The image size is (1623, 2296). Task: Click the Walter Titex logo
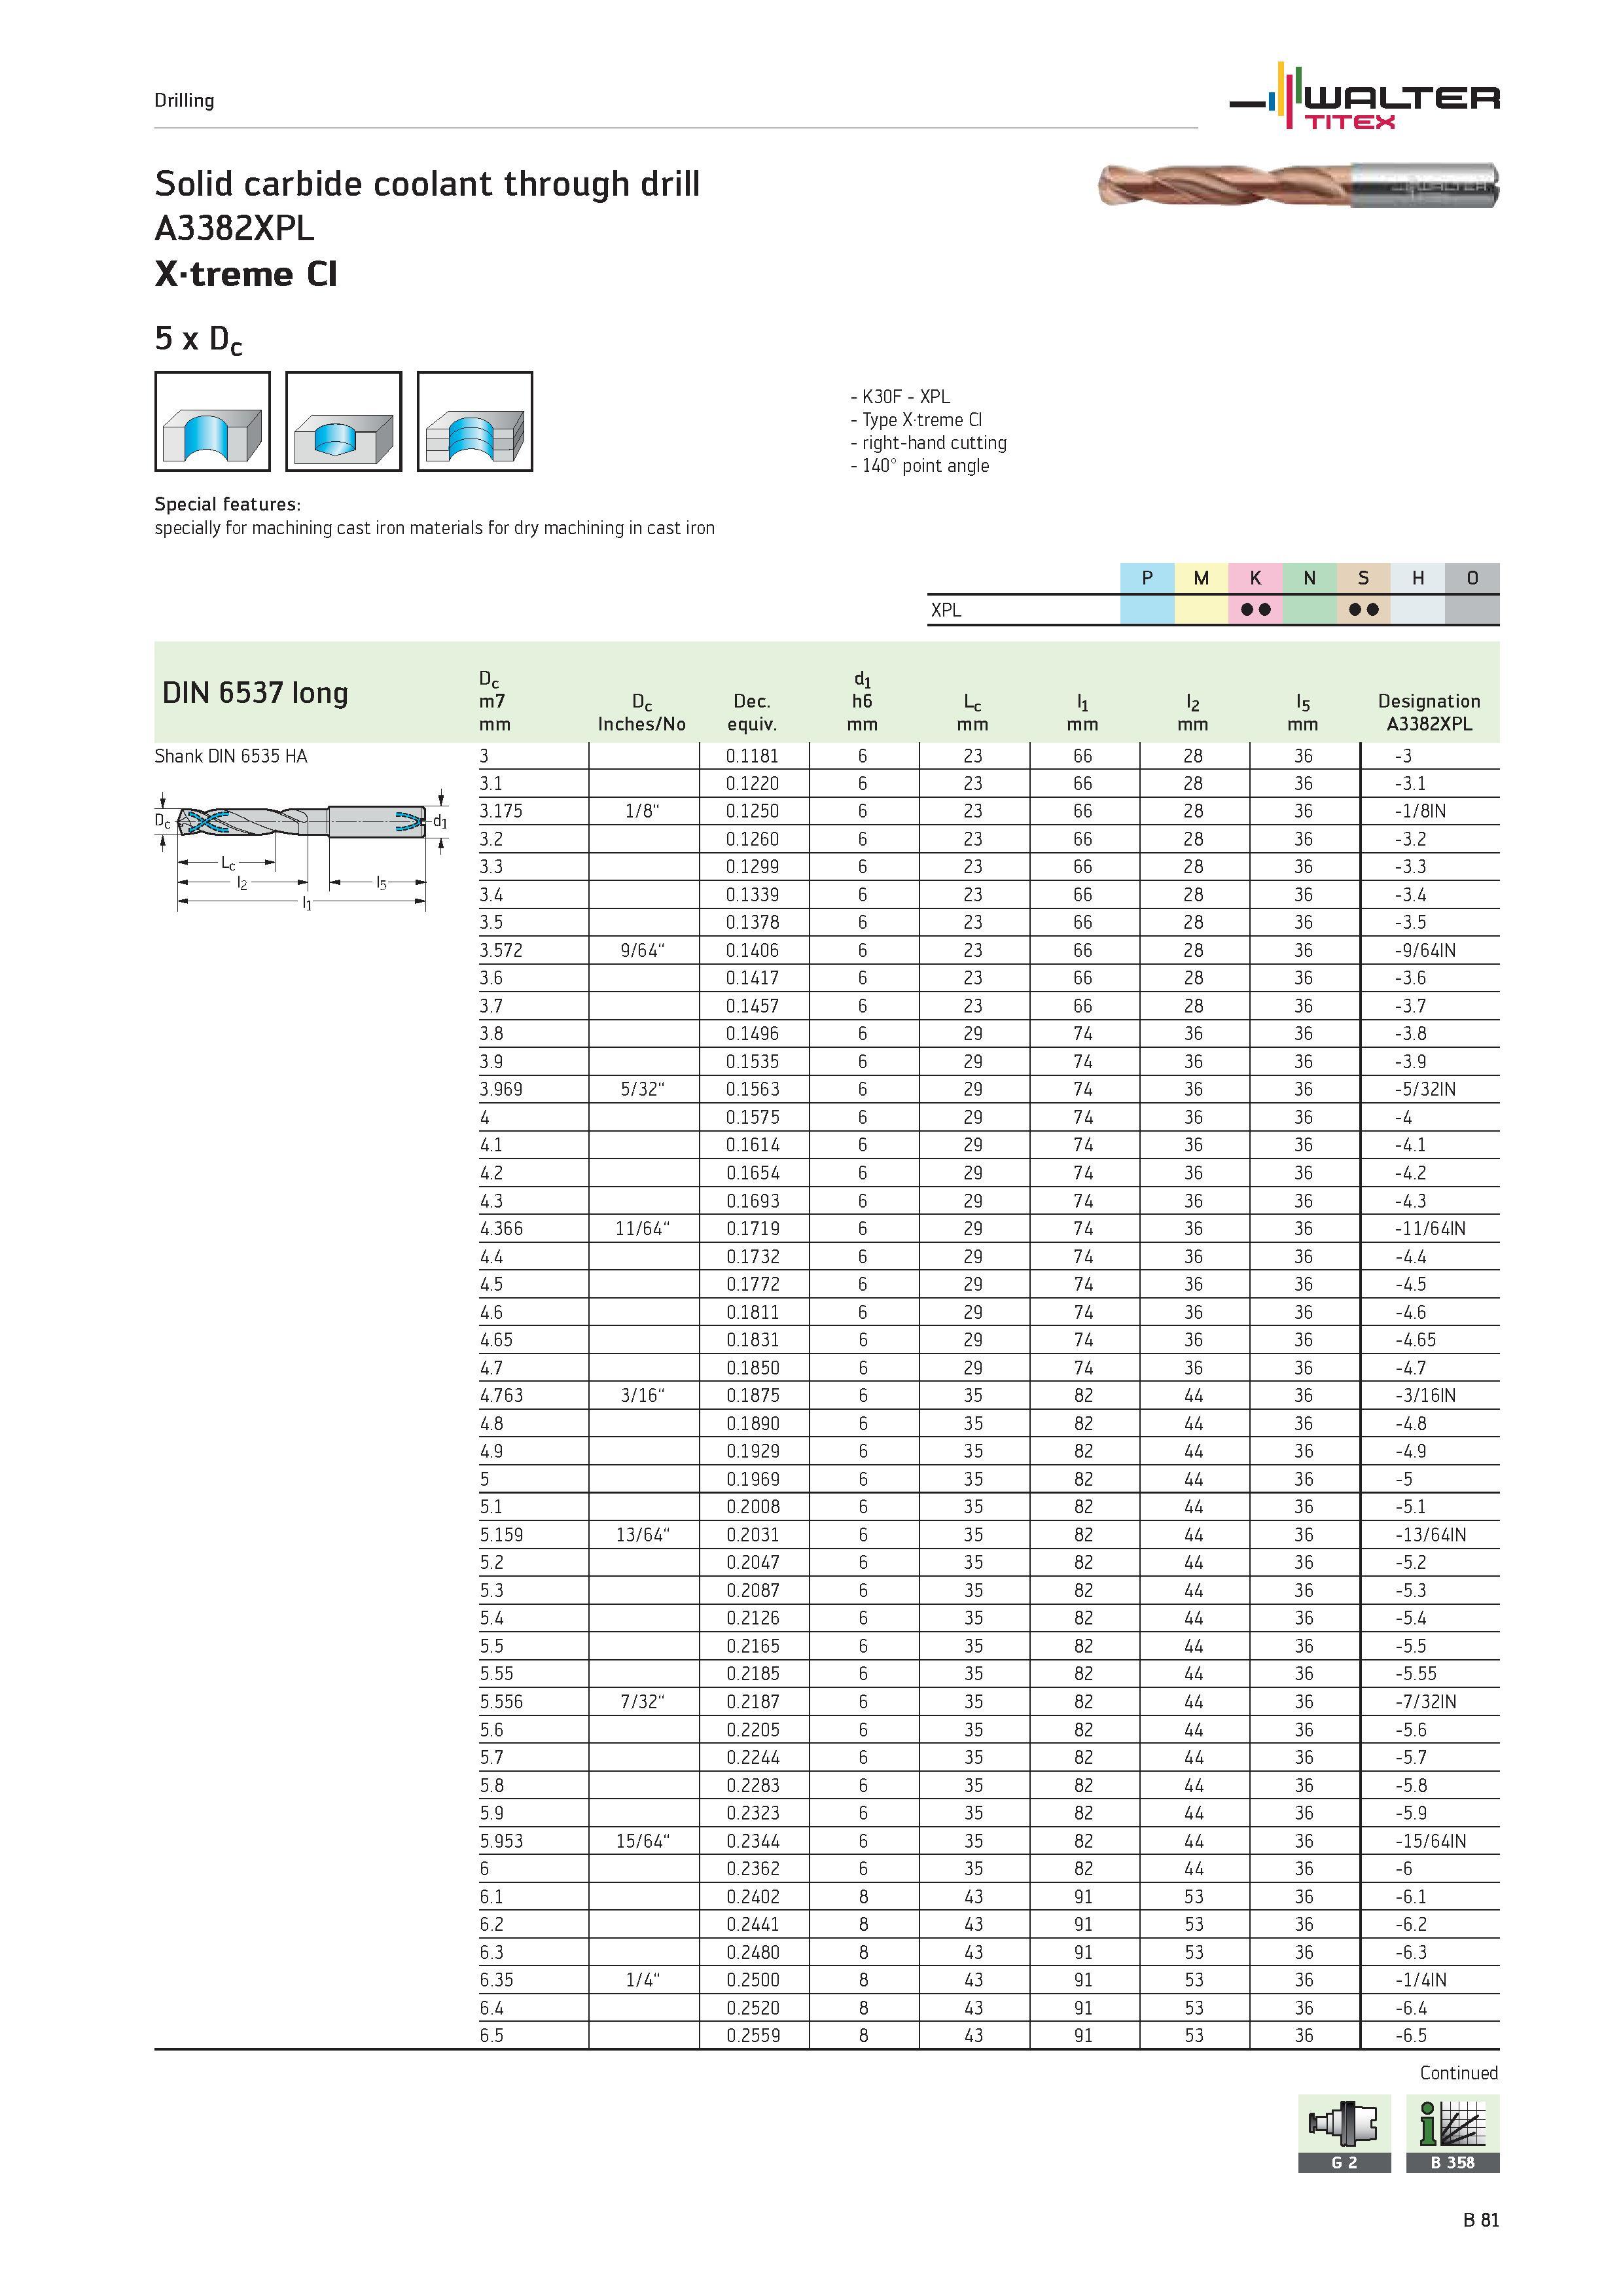coord(1364,96)
